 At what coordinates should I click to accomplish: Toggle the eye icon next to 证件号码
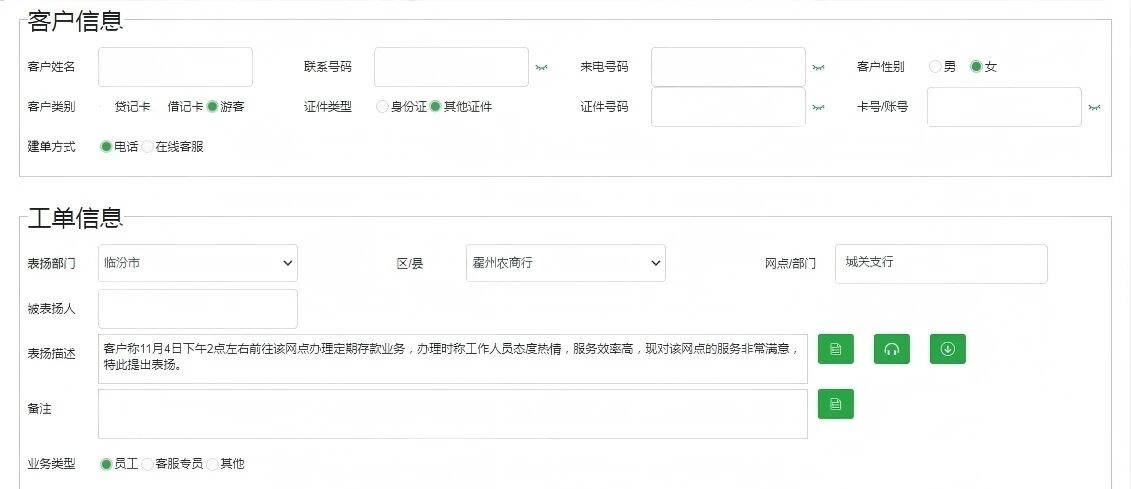[818, 107]
